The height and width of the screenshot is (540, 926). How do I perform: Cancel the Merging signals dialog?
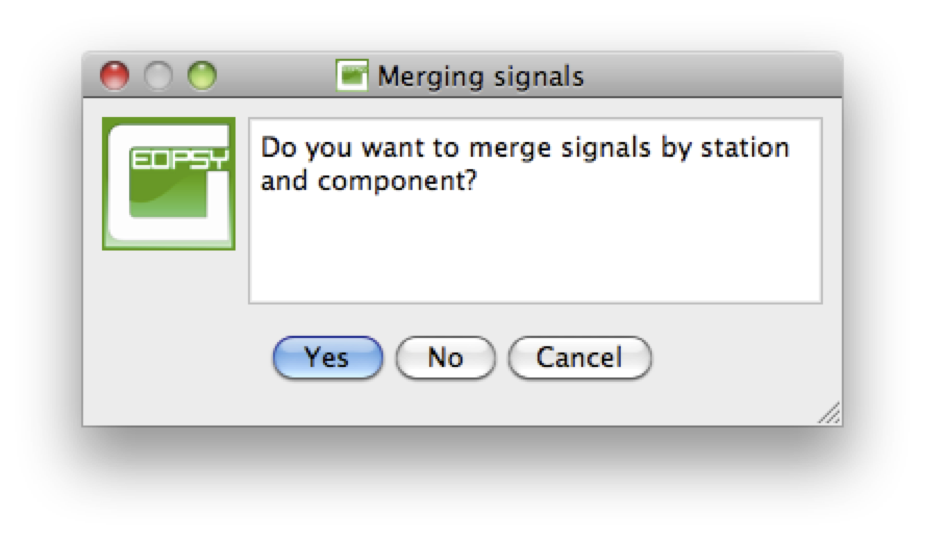tap(579, 358)
